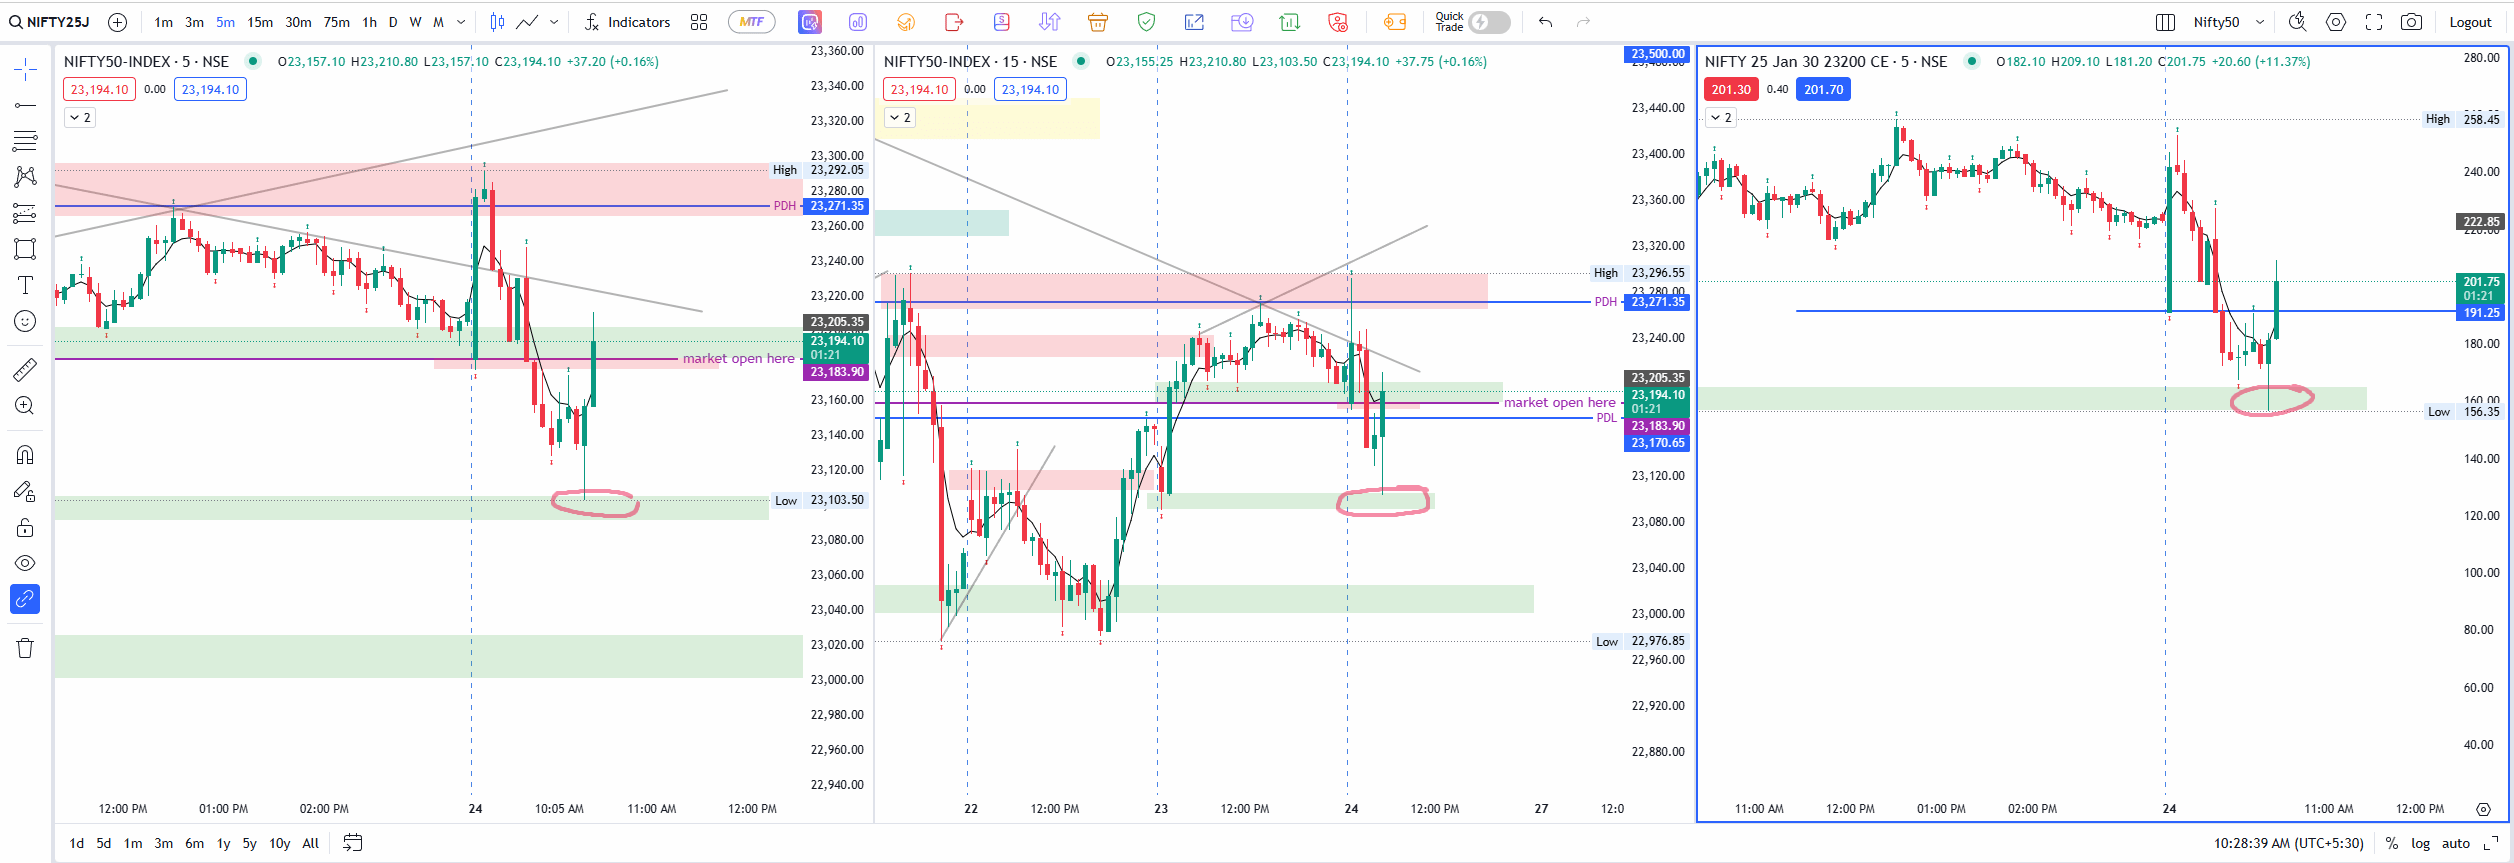Image resolution: width=2514 pixels, height=863 pixels.
Task: Toggle lock all drawing tools
Action: [25, 527]
